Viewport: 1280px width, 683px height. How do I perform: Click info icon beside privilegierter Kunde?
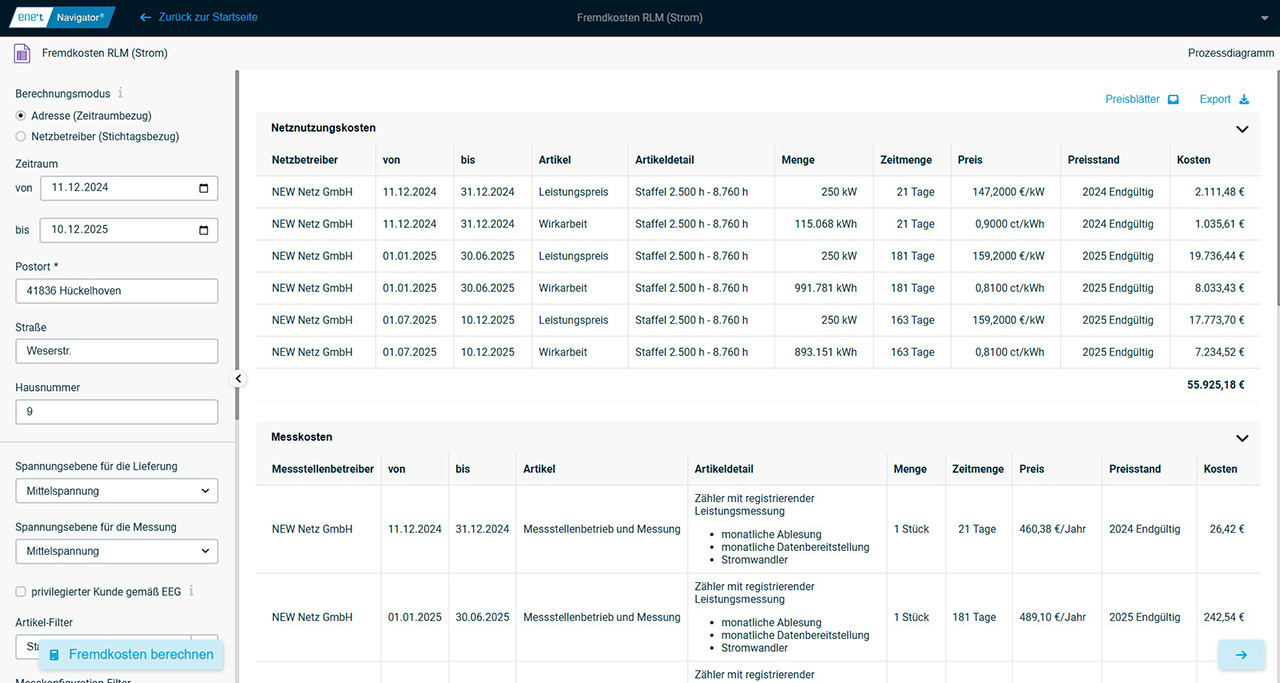[191, 591]
